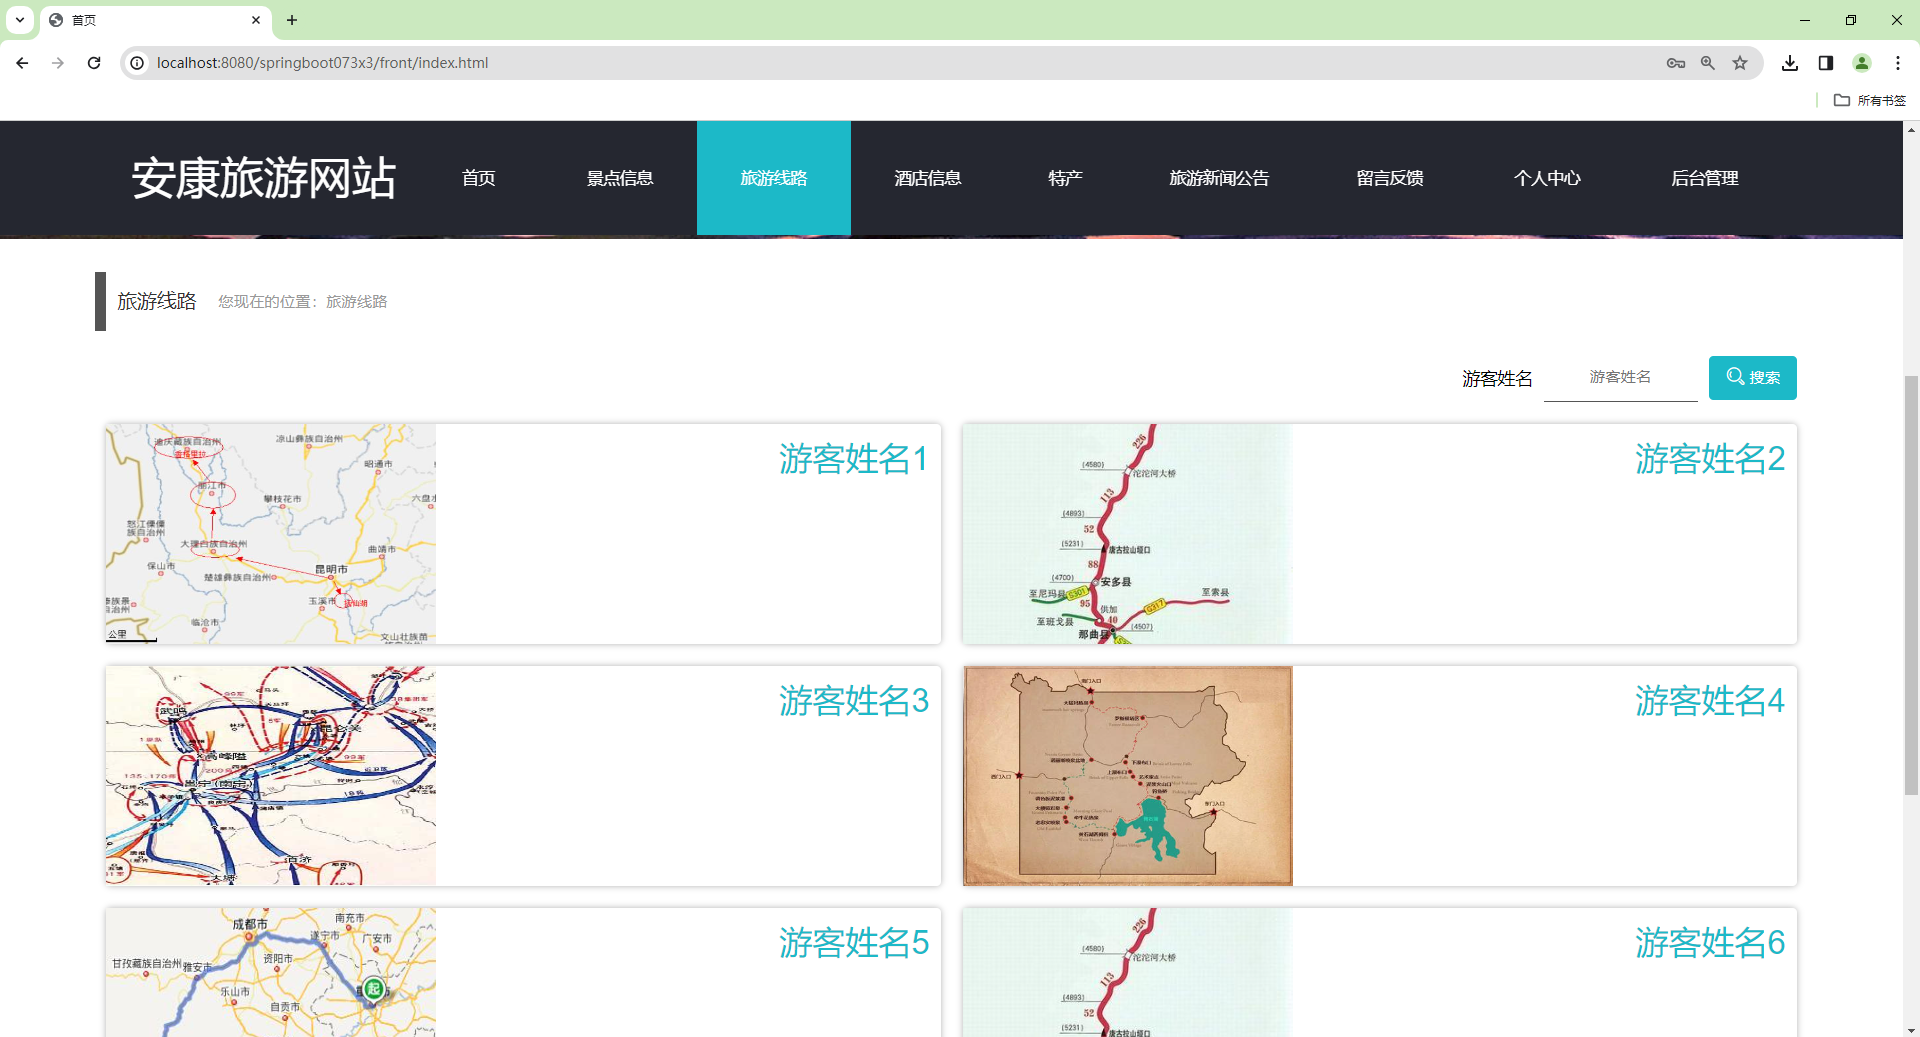The image size is (1920, 1037).
Task: Go forward in browser history
Action: (58, 63)
